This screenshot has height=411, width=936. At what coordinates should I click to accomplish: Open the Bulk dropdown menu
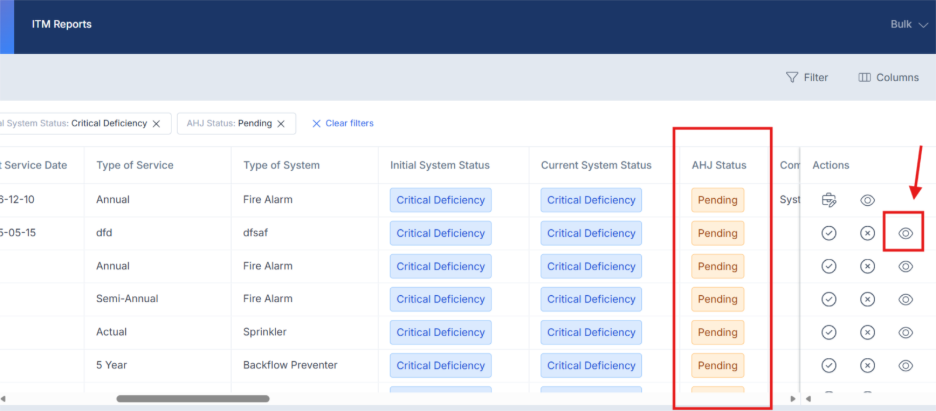click(x=908, y=25)
